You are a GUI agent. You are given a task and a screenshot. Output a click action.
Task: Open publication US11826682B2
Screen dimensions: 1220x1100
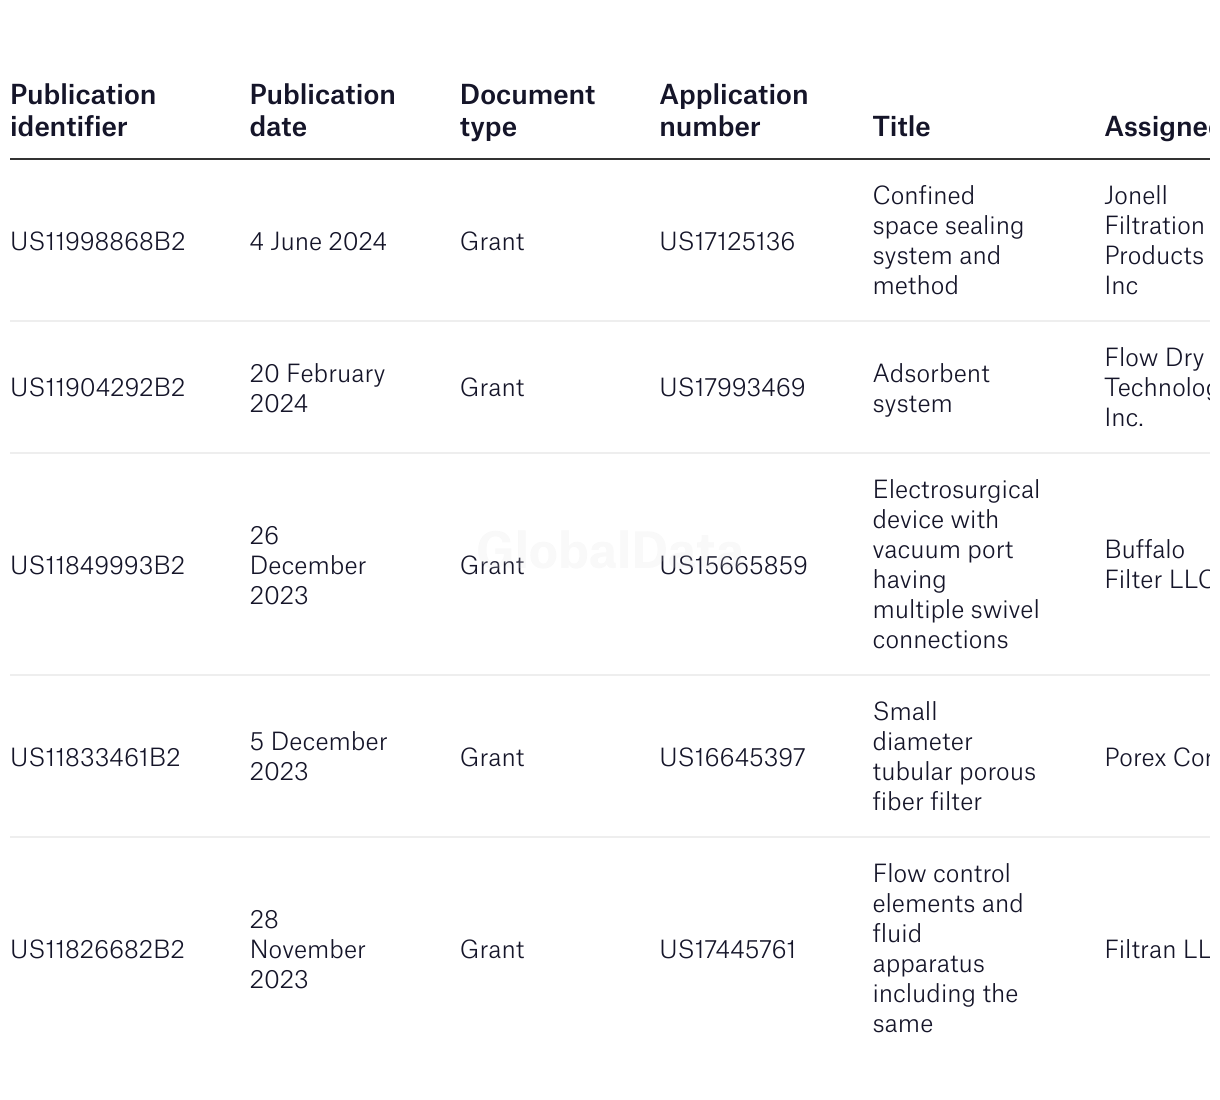point(98,950)
